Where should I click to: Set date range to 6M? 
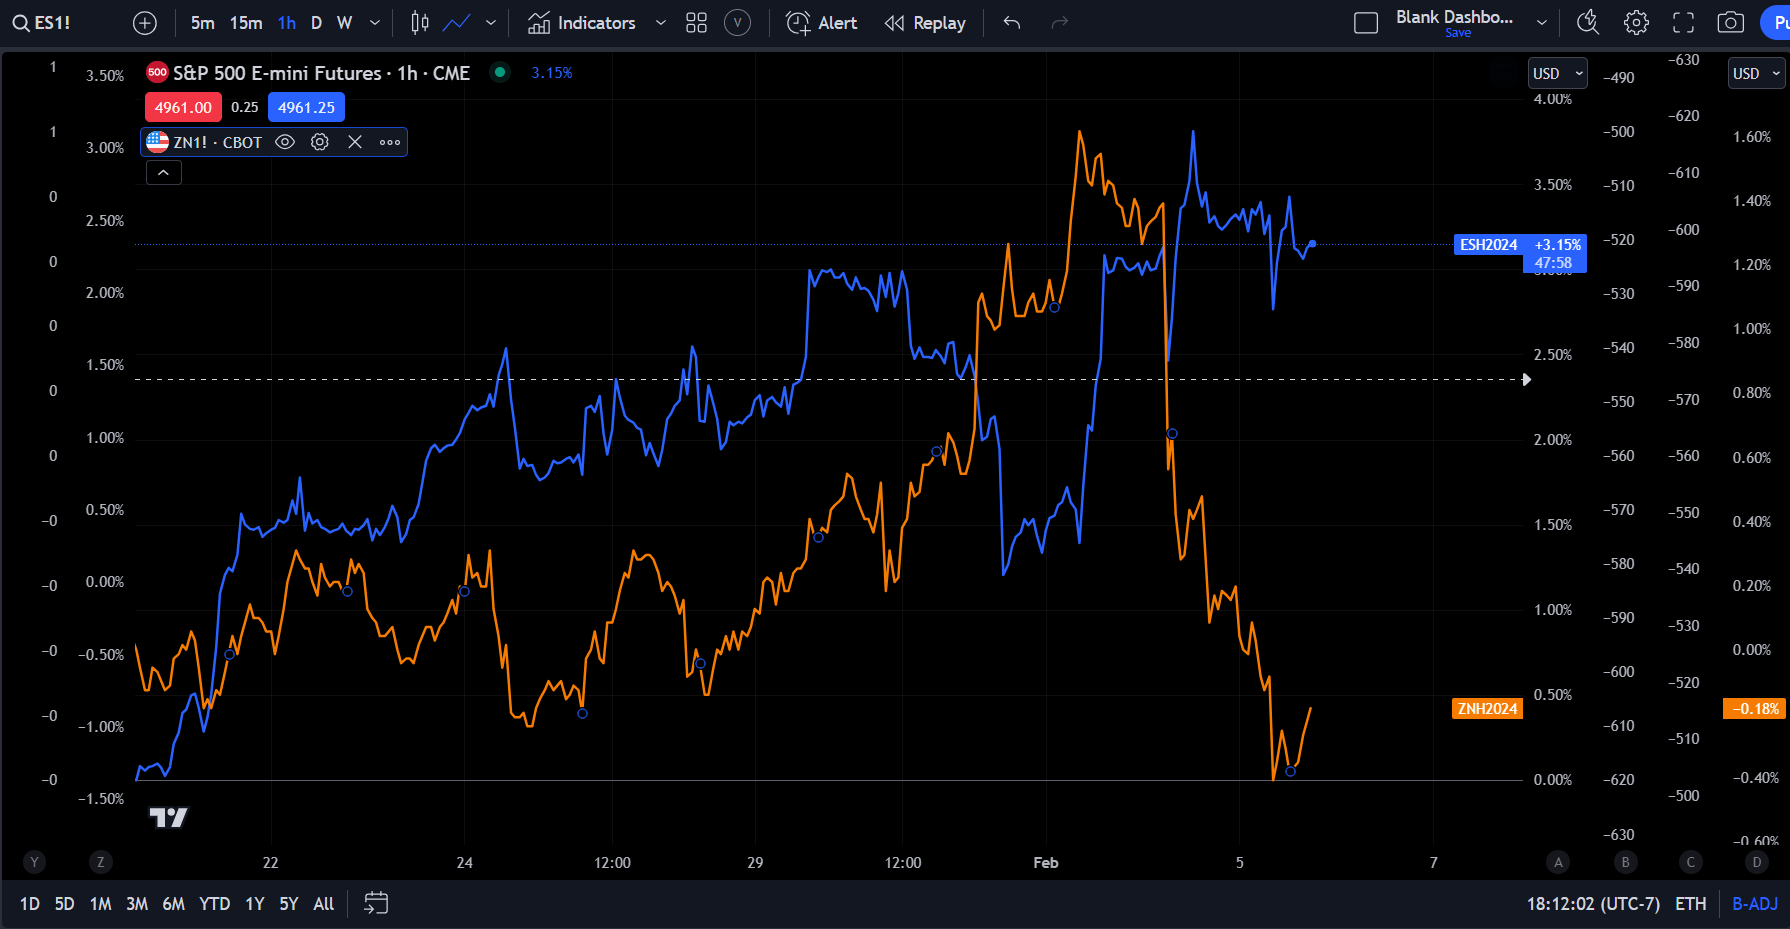pos(174,904)
